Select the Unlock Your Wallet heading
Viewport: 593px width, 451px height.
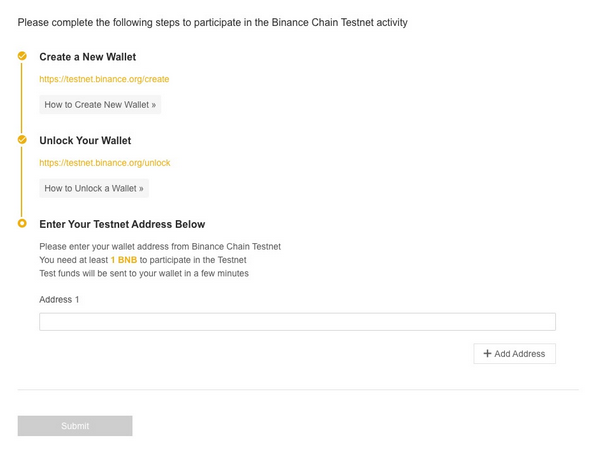85,141
